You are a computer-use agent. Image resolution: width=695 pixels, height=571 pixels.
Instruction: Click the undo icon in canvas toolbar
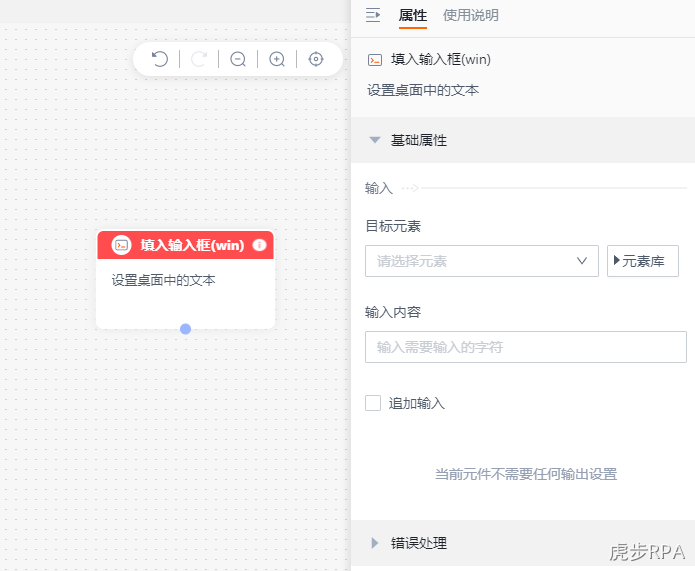160,59
